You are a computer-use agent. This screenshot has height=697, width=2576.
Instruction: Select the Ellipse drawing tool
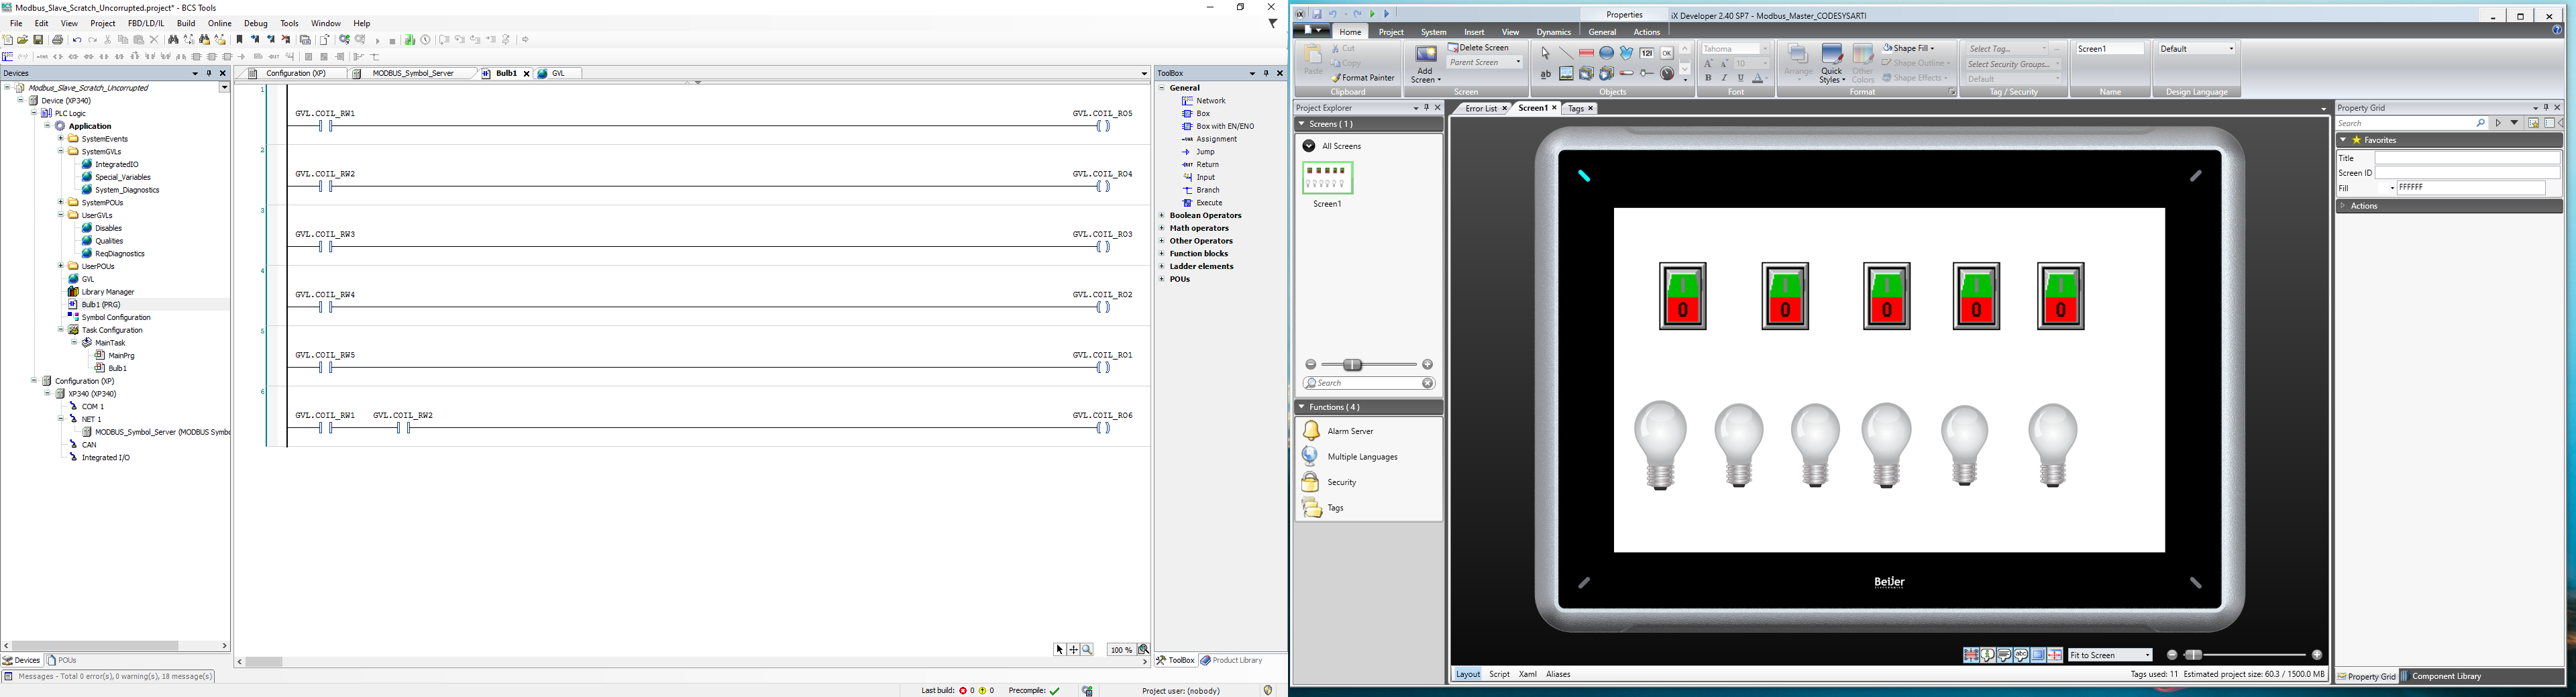1607,53
